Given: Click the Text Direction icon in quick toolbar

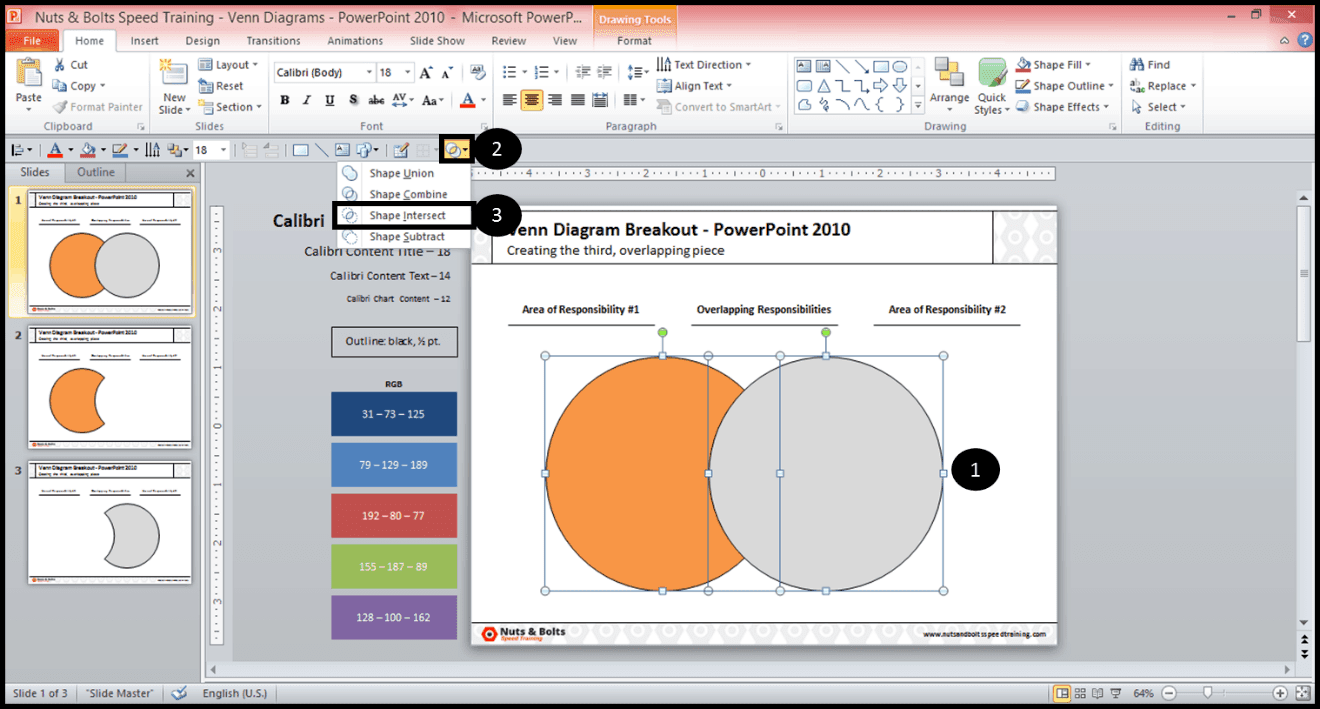Looking at the screenshot, I should [x=153, y=150].
